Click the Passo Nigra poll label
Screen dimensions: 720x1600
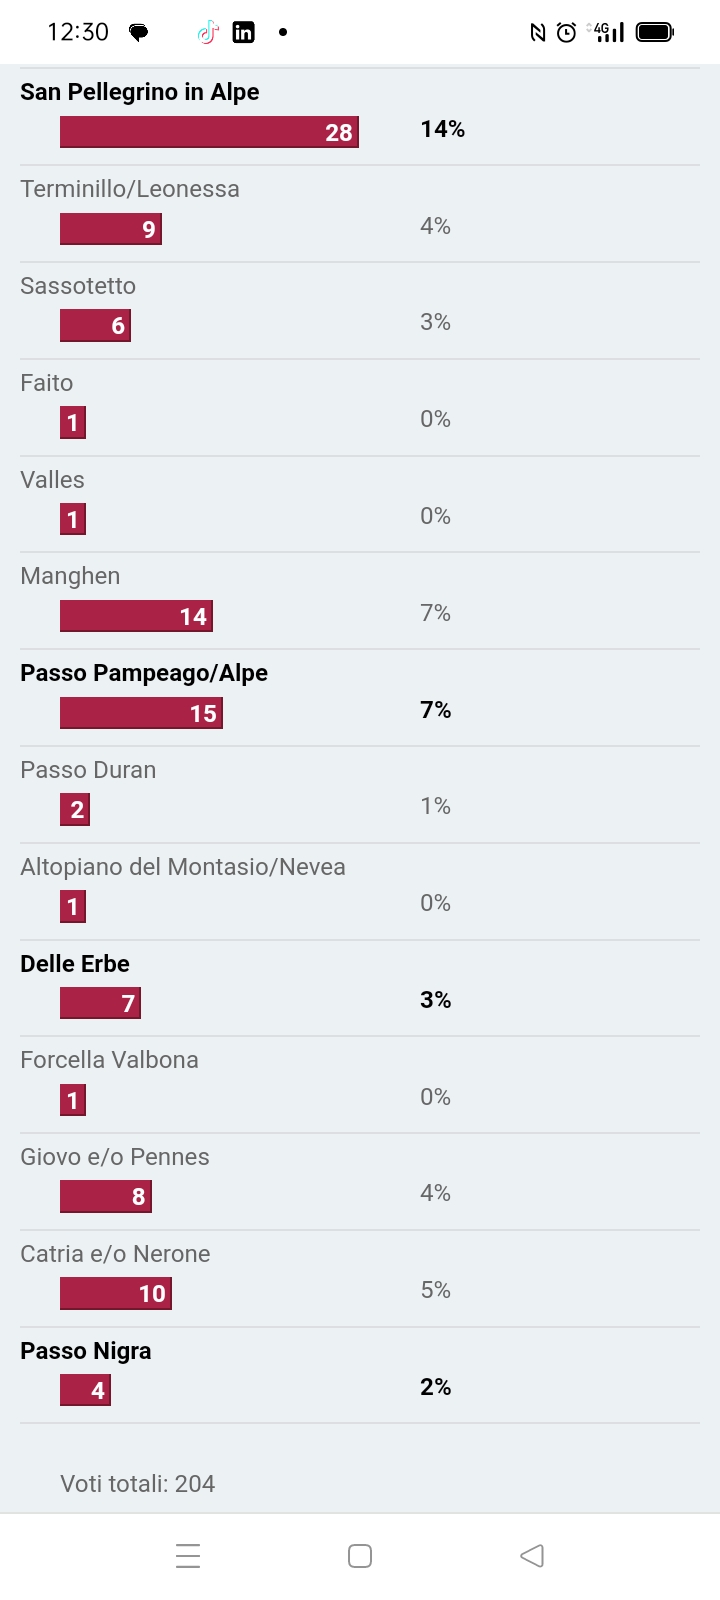coord(86,1351)
